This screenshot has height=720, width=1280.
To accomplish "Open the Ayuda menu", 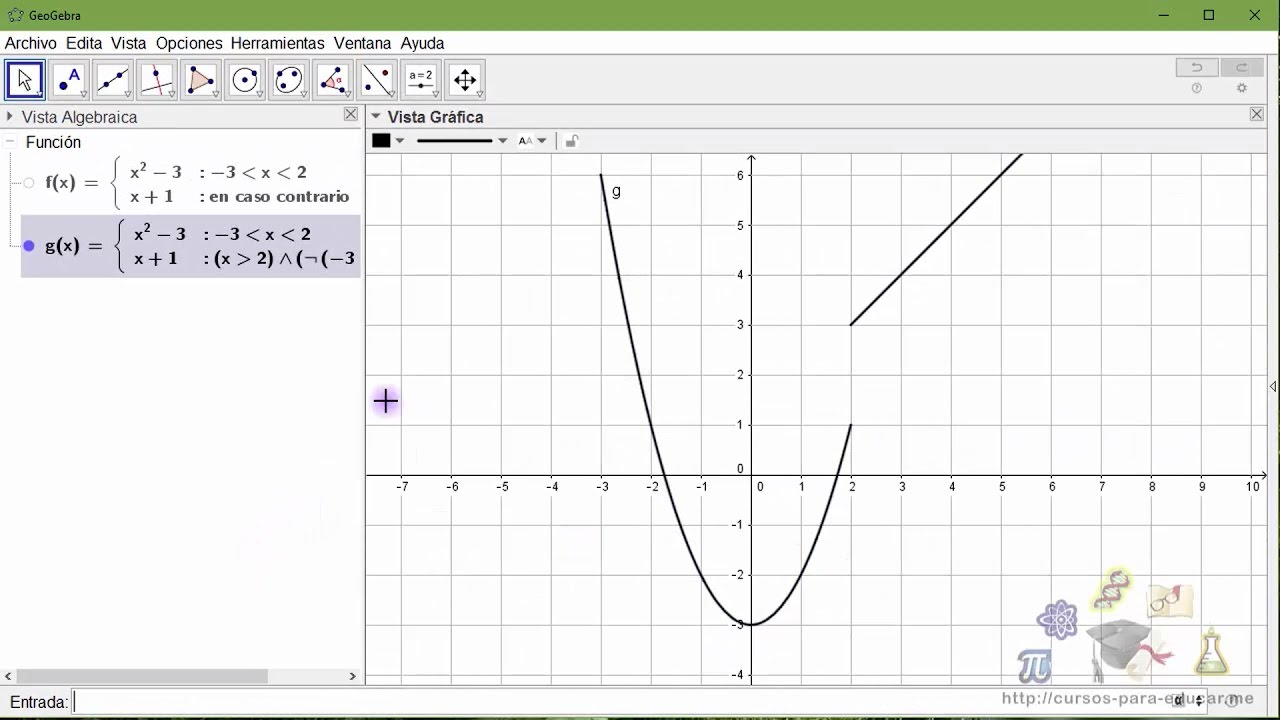I will point(423,43).
